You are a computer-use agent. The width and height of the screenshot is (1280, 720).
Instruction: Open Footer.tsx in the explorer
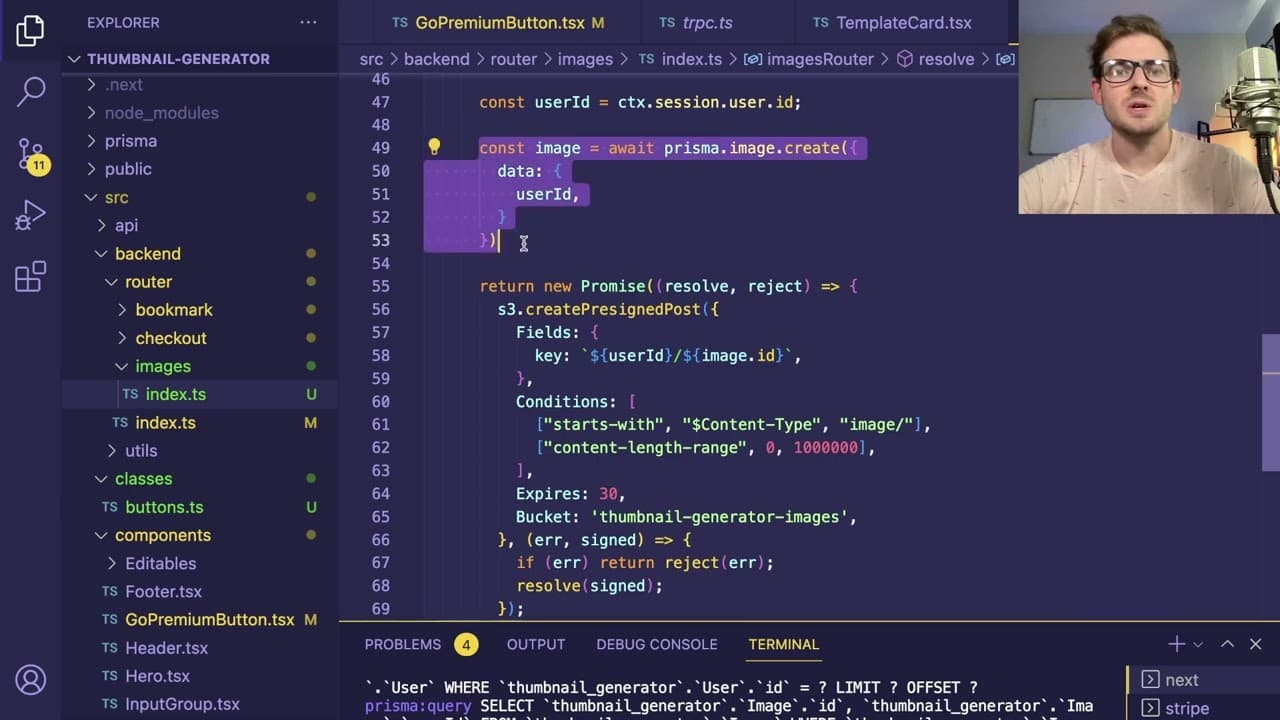tap(200, 591)
